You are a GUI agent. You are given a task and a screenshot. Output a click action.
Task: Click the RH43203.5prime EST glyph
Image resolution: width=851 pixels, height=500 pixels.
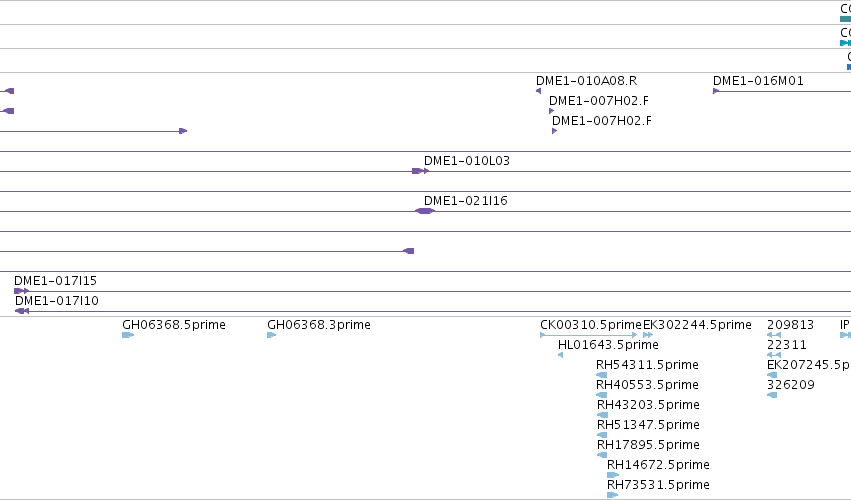coord(602,415)
